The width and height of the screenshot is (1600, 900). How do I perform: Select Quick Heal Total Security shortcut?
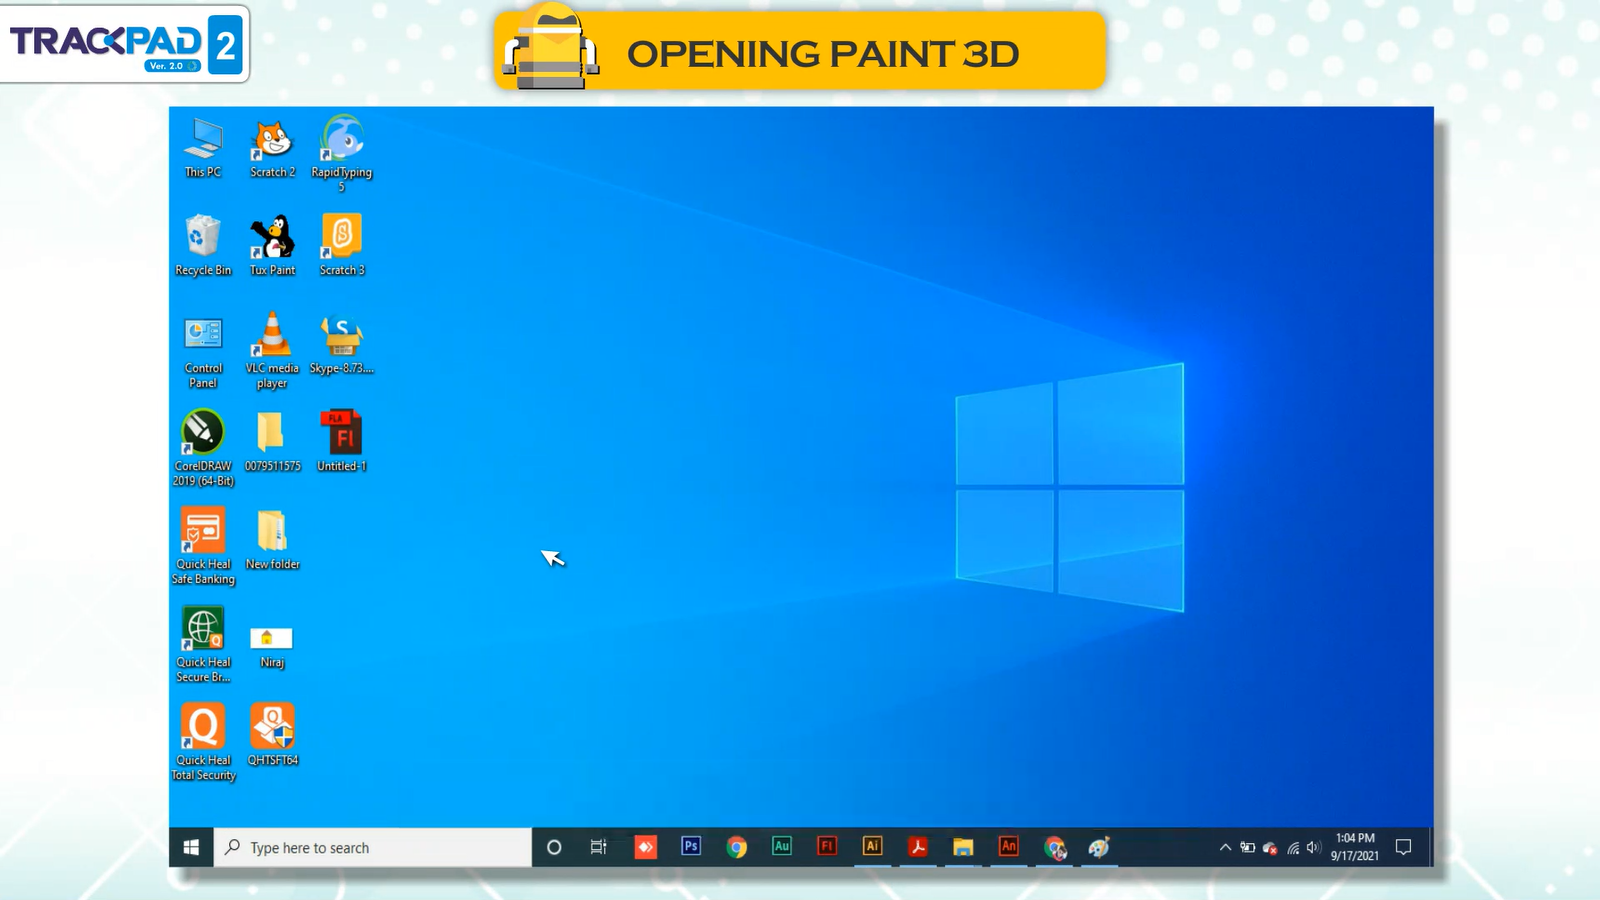[203, 742]
